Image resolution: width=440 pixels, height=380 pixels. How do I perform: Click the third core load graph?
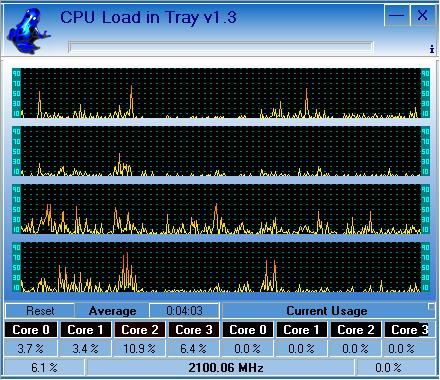[x=221, y=209]
